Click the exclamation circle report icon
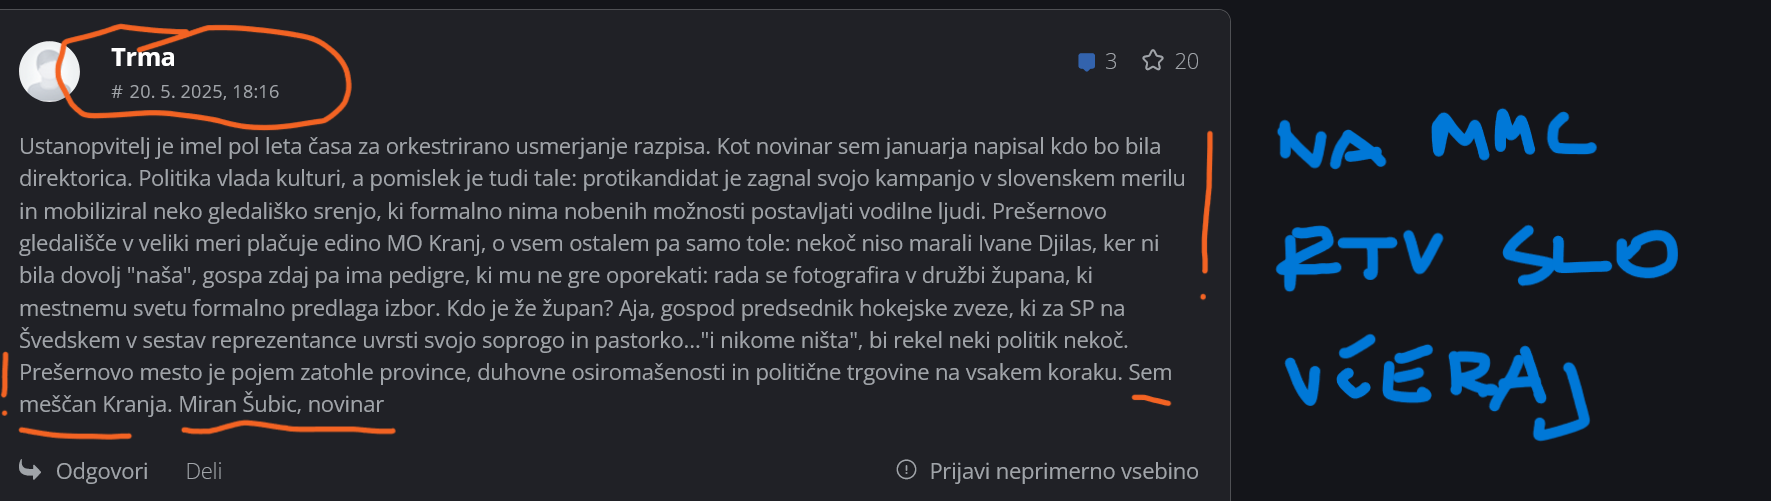Image resolution: width=1772 pixels, height=501 pixels. pyautogui.click(x=906, y=470)
